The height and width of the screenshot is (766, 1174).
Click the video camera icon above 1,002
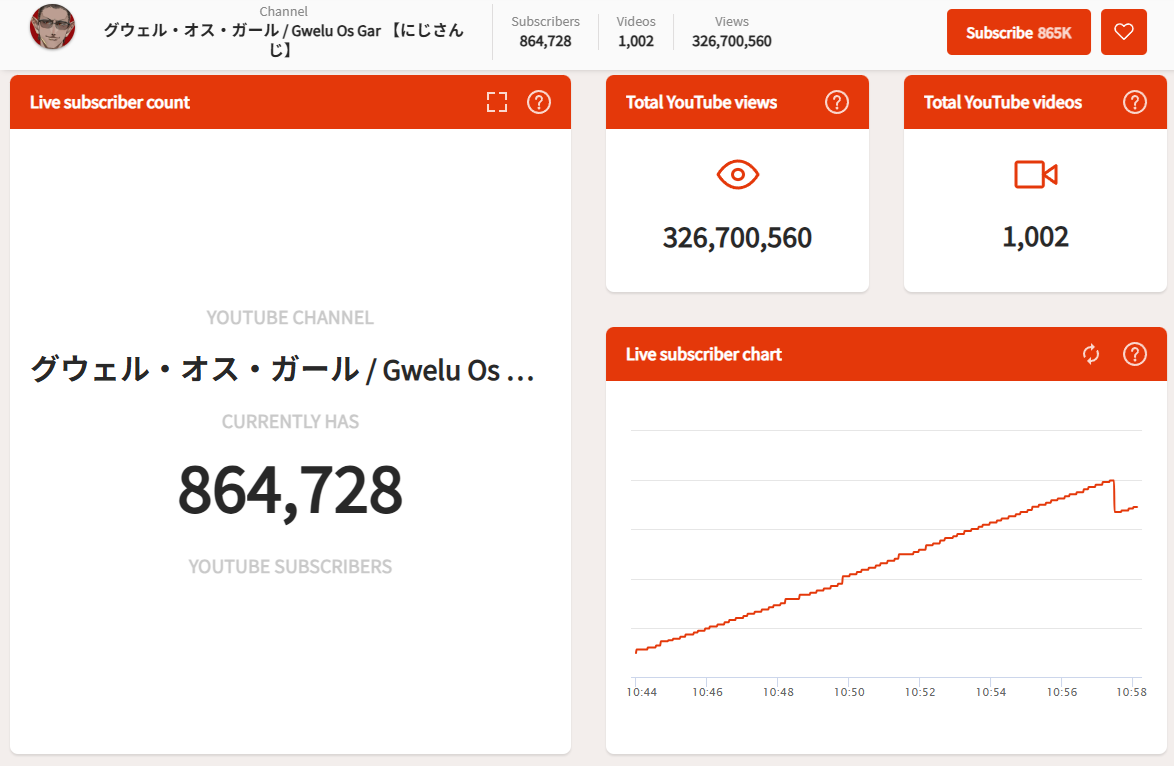[1035, 175]
